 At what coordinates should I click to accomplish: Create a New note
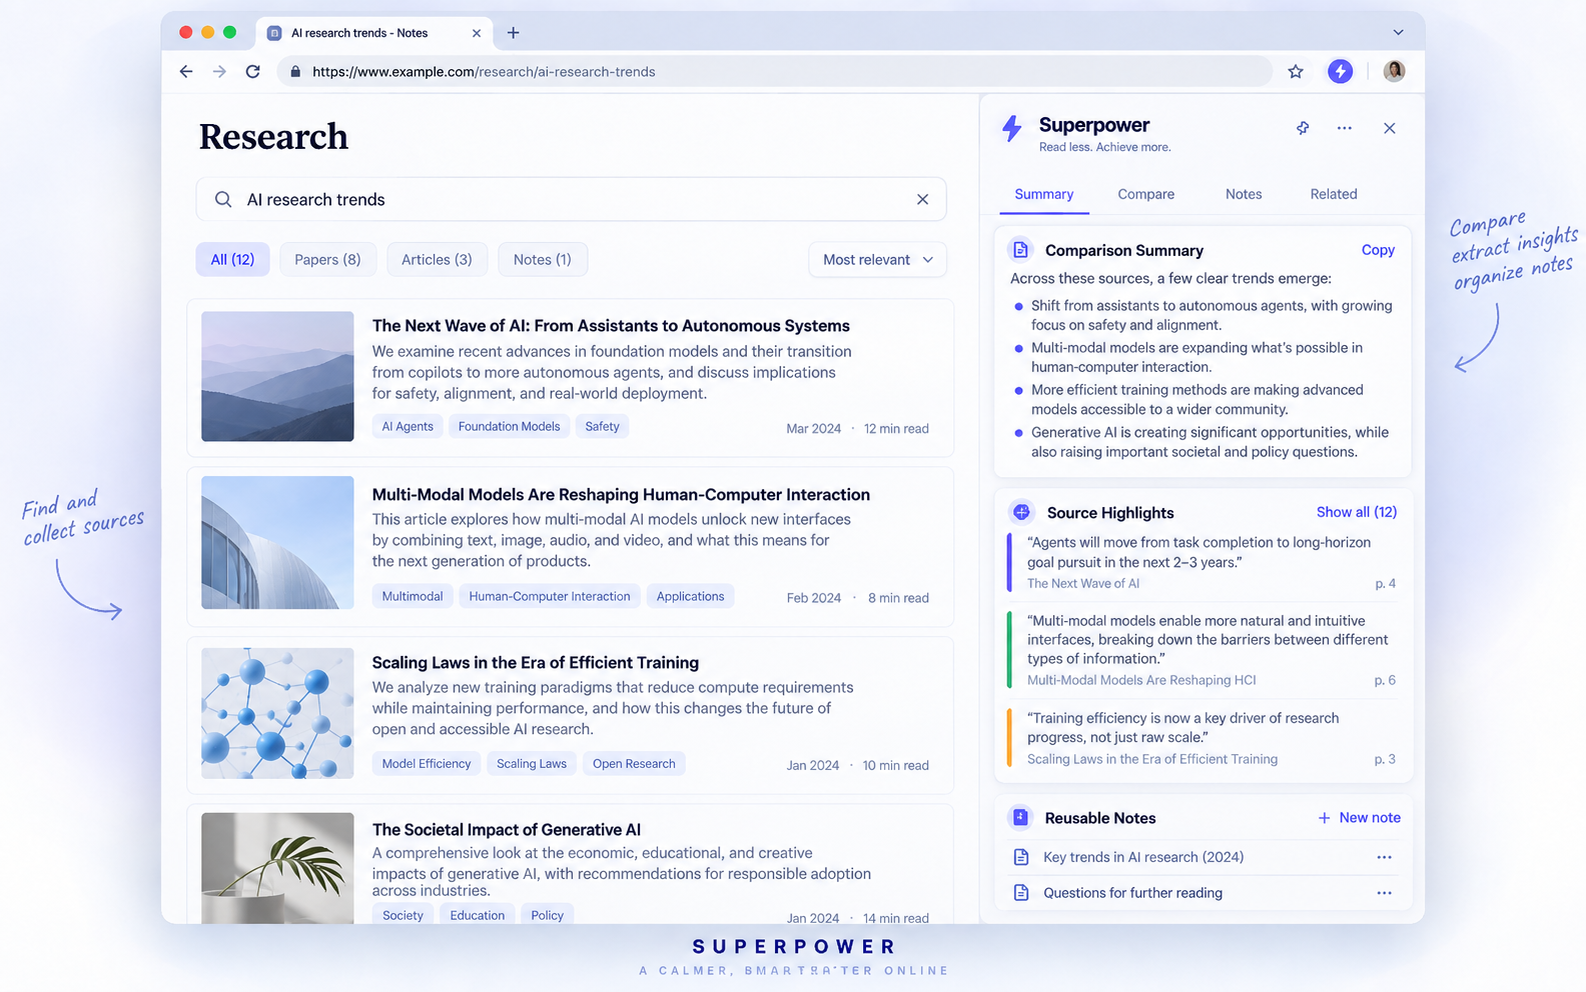(x=1359, y=818)
